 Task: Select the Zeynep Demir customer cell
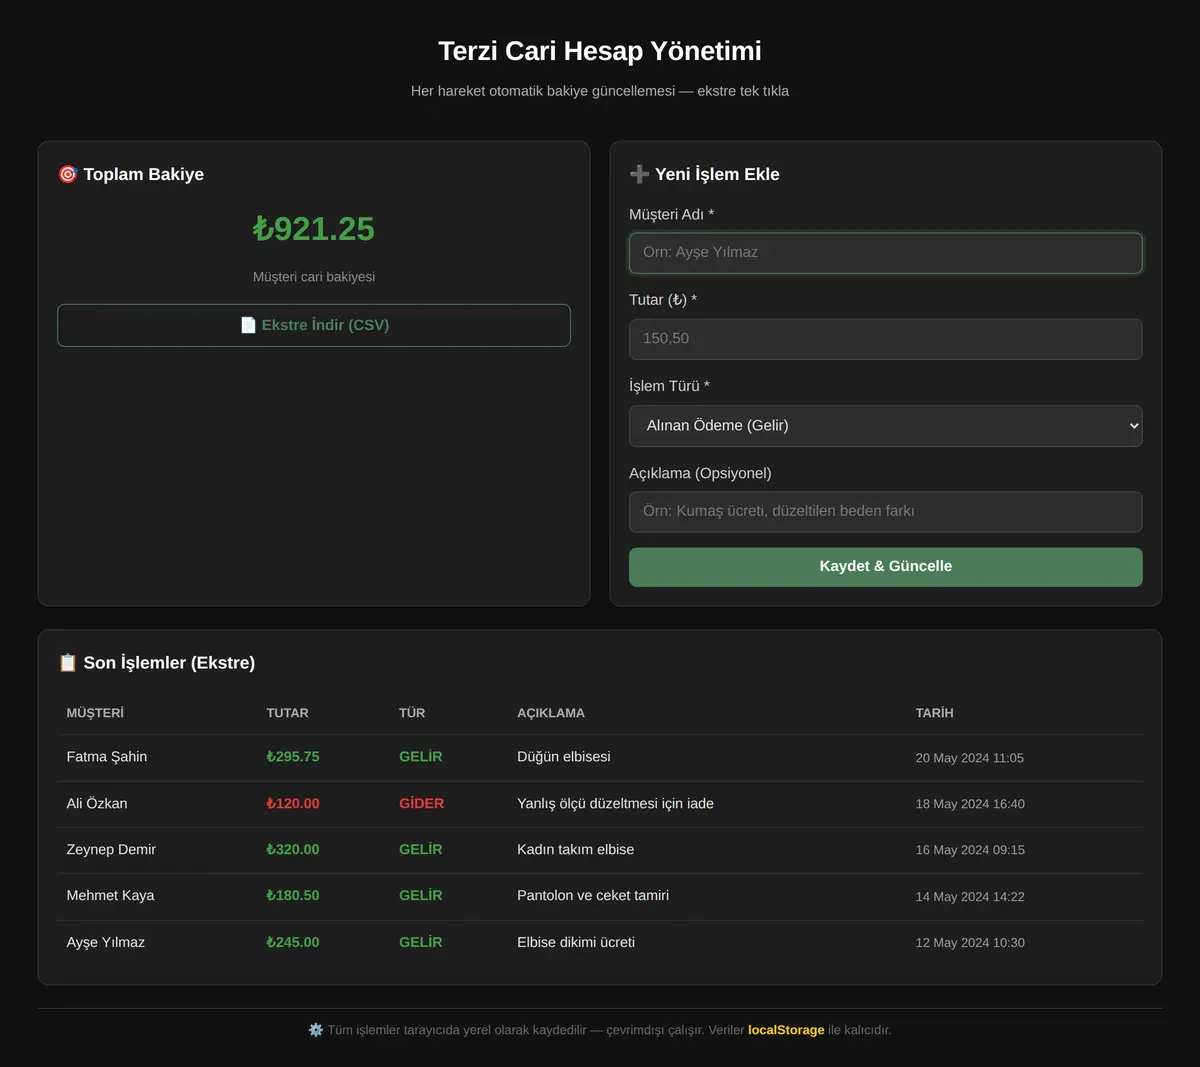click(111, 850)
